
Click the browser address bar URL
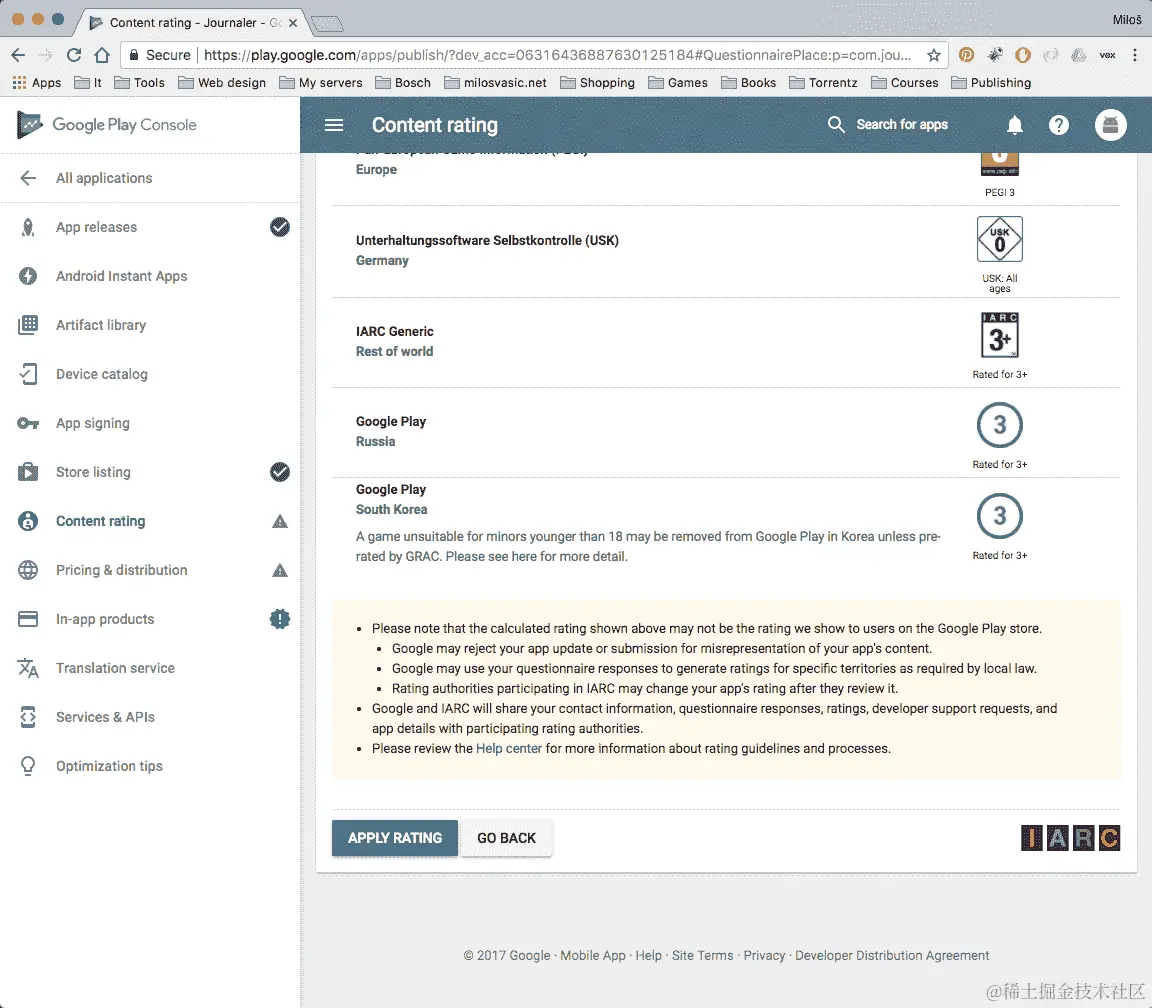click(x=557, y=55)
